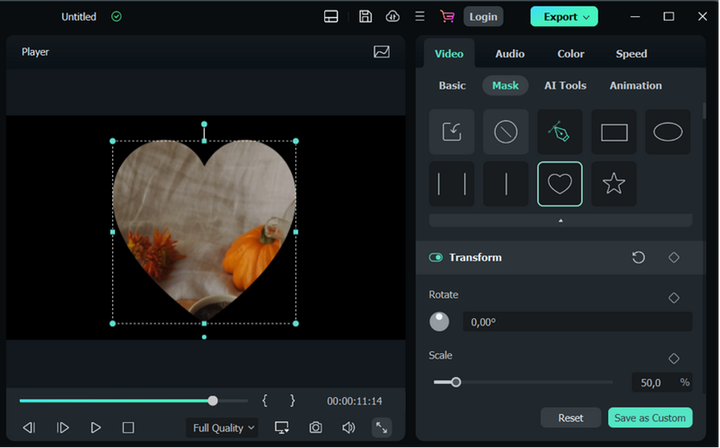Select the pen draw mask tool

click(560, 132)
